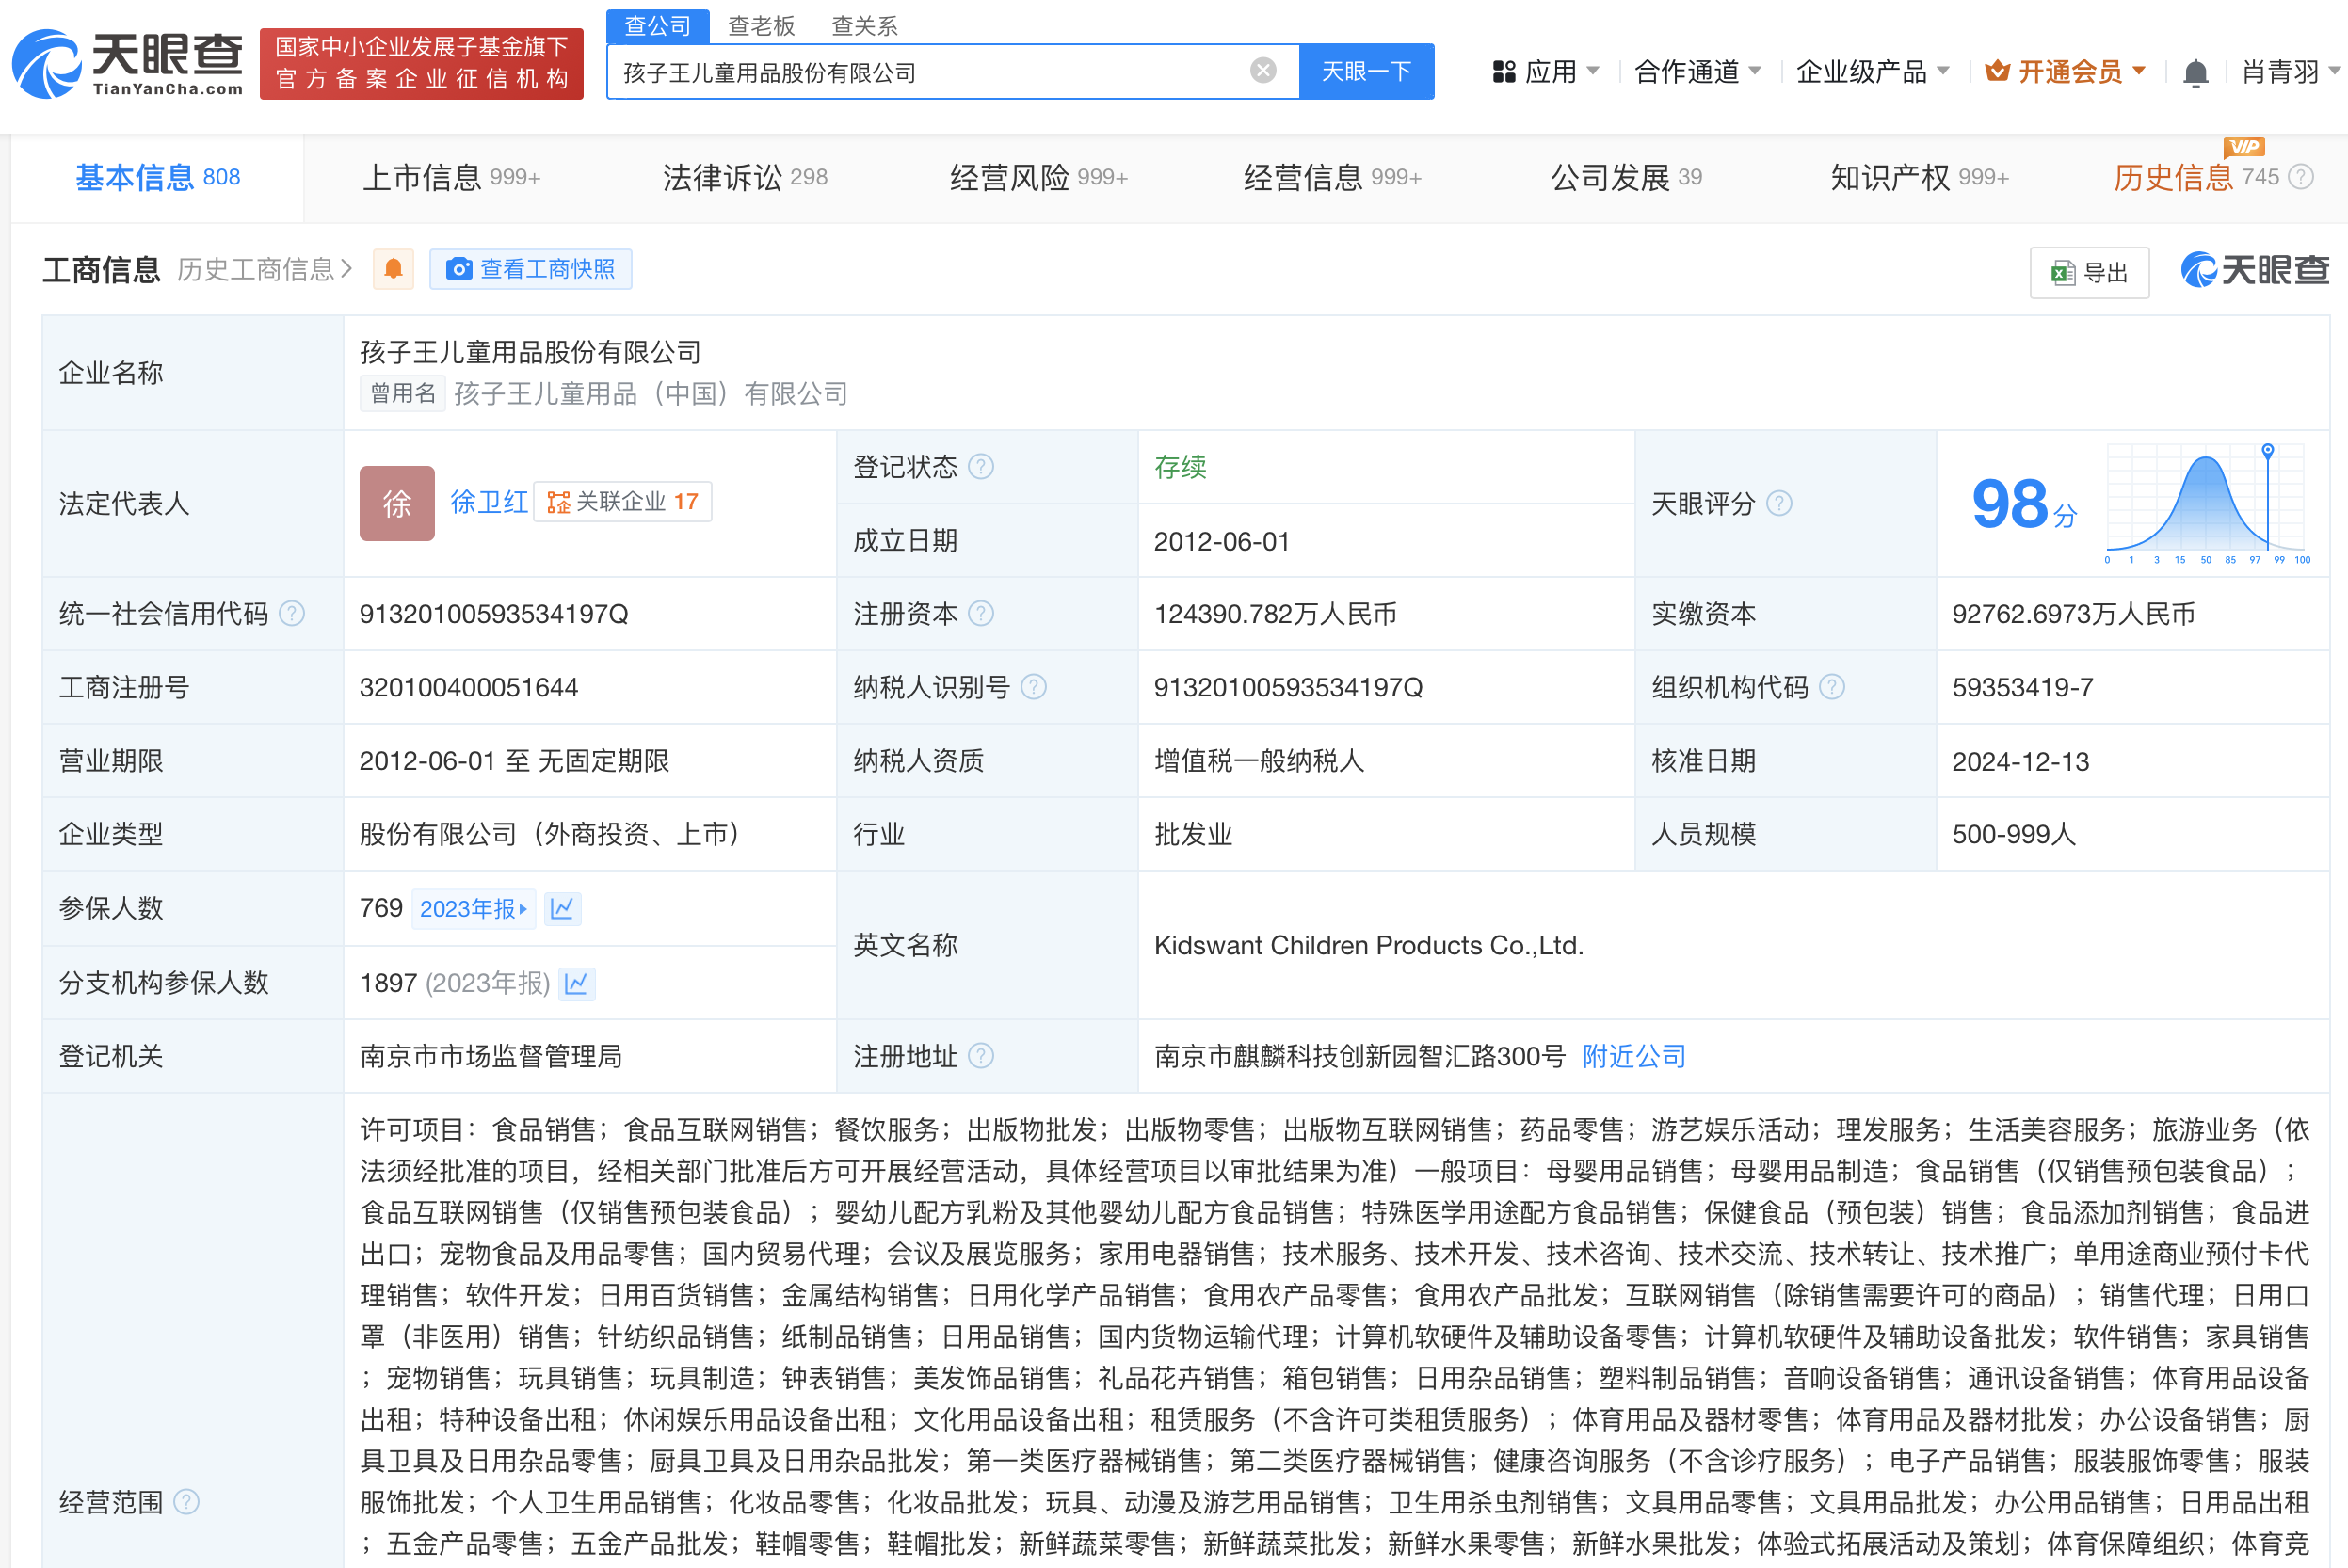The width and height of the screenshot is (2348, 1568).
Task: Open the 2023年报 selector
Action: click(x=473, y=908)
